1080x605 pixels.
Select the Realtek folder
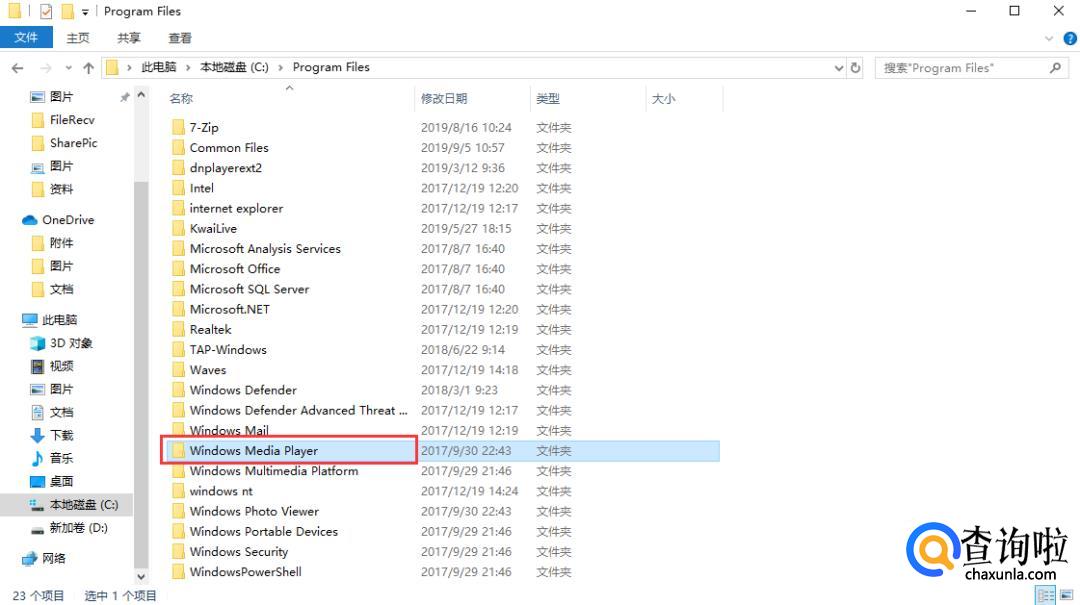pos(211,329)
